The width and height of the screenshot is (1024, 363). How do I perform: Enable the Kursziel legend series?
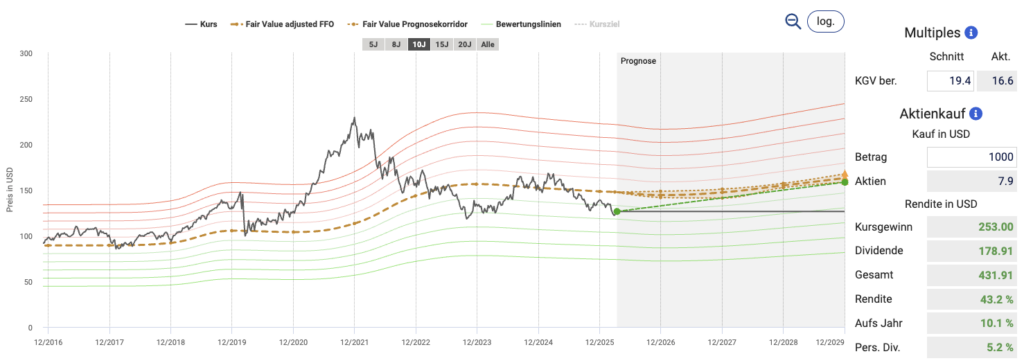[x=596, y=24]
